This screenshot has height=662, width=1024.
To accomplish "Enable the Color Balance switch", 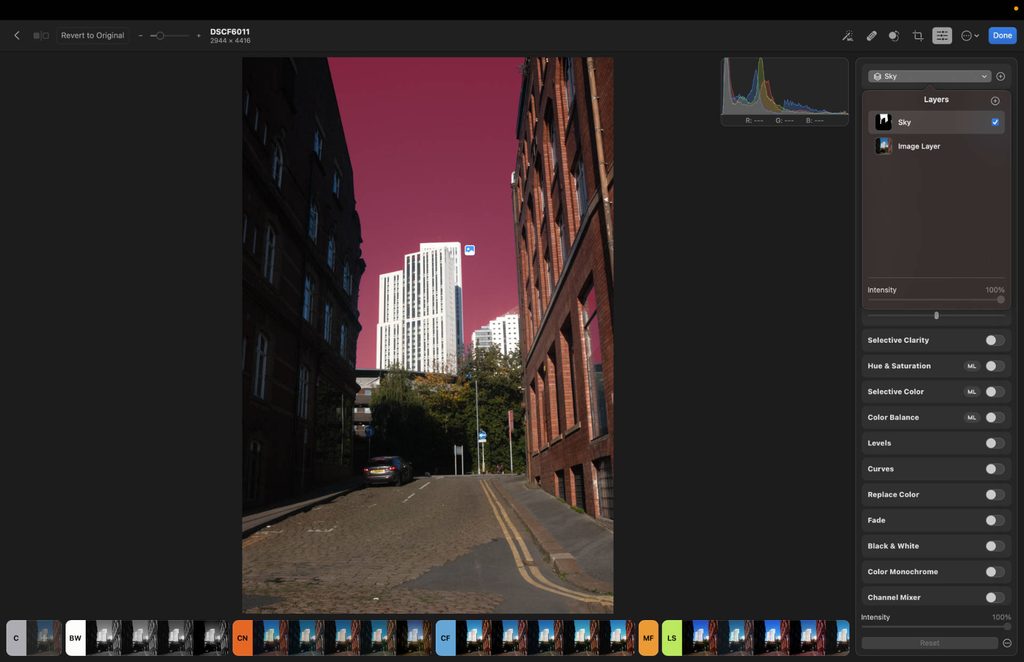I will 995,417.
